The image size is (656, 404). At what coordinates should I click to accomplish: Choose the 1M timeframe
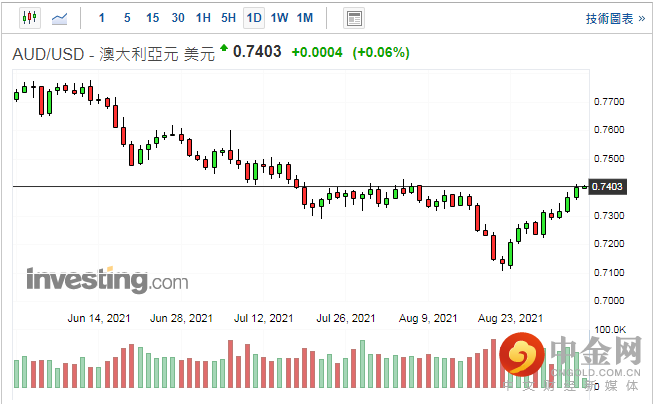point(305,18)
